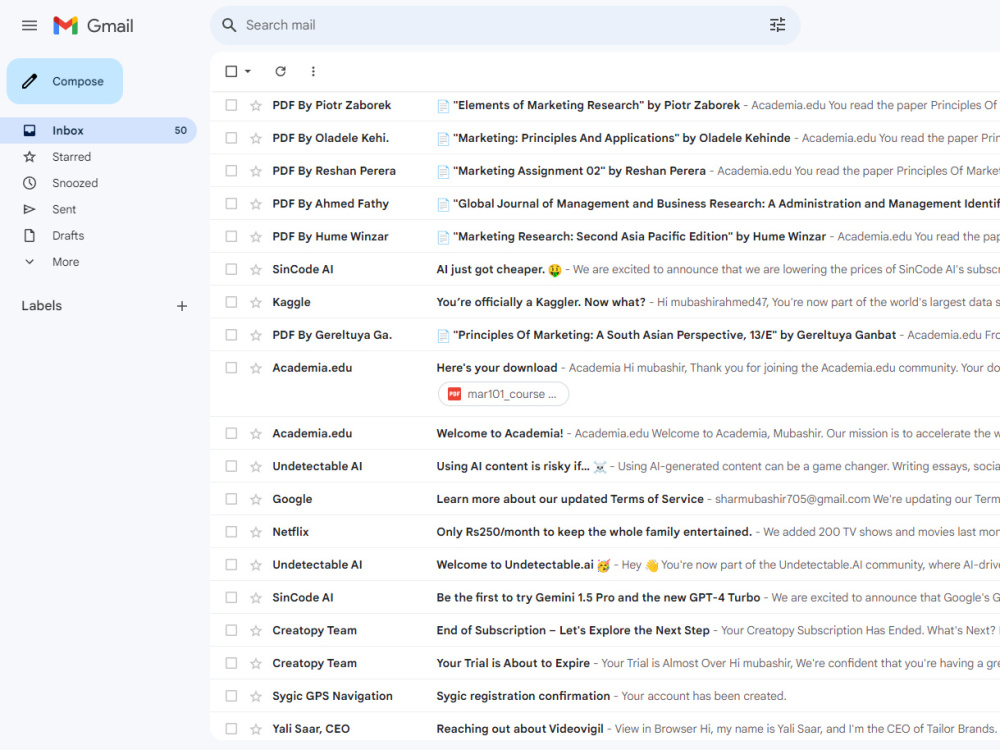1000x750 pixels.
Task: Click sender name PDF By Hume Winzar
Action: [x=330, y=236]
